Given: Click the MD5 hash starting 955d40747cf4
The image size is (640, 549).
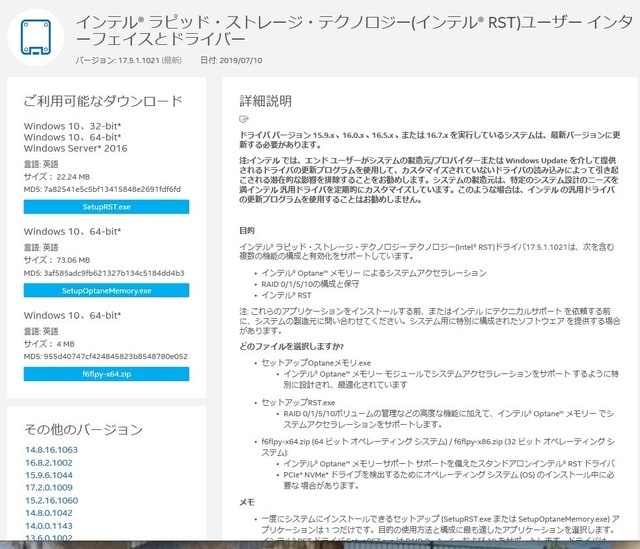Looking at the screenshot, I should click(x=116, y=356).
